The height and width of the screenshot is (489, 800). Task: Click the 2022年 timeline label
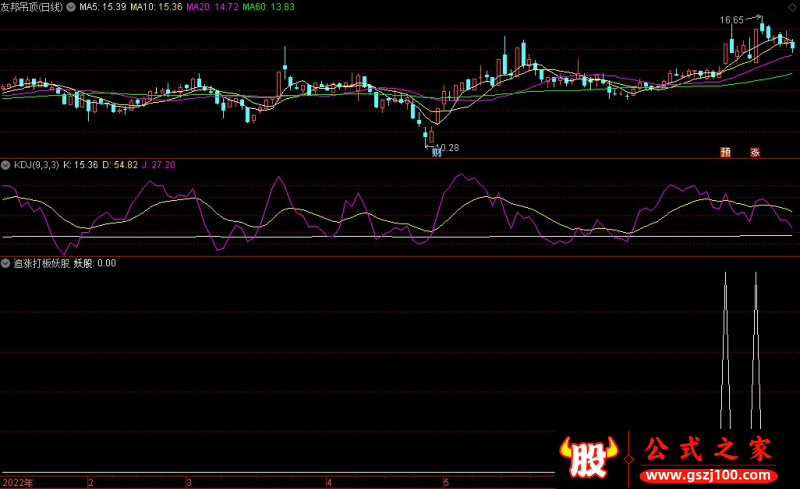(17, 483)
